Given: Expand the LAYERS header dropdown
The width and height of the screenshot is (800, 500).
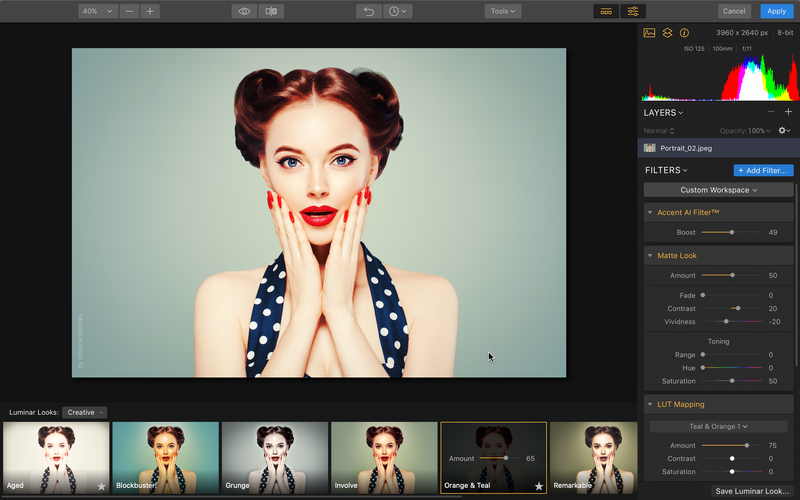Looking at the screenshot, I should point(663,113).
